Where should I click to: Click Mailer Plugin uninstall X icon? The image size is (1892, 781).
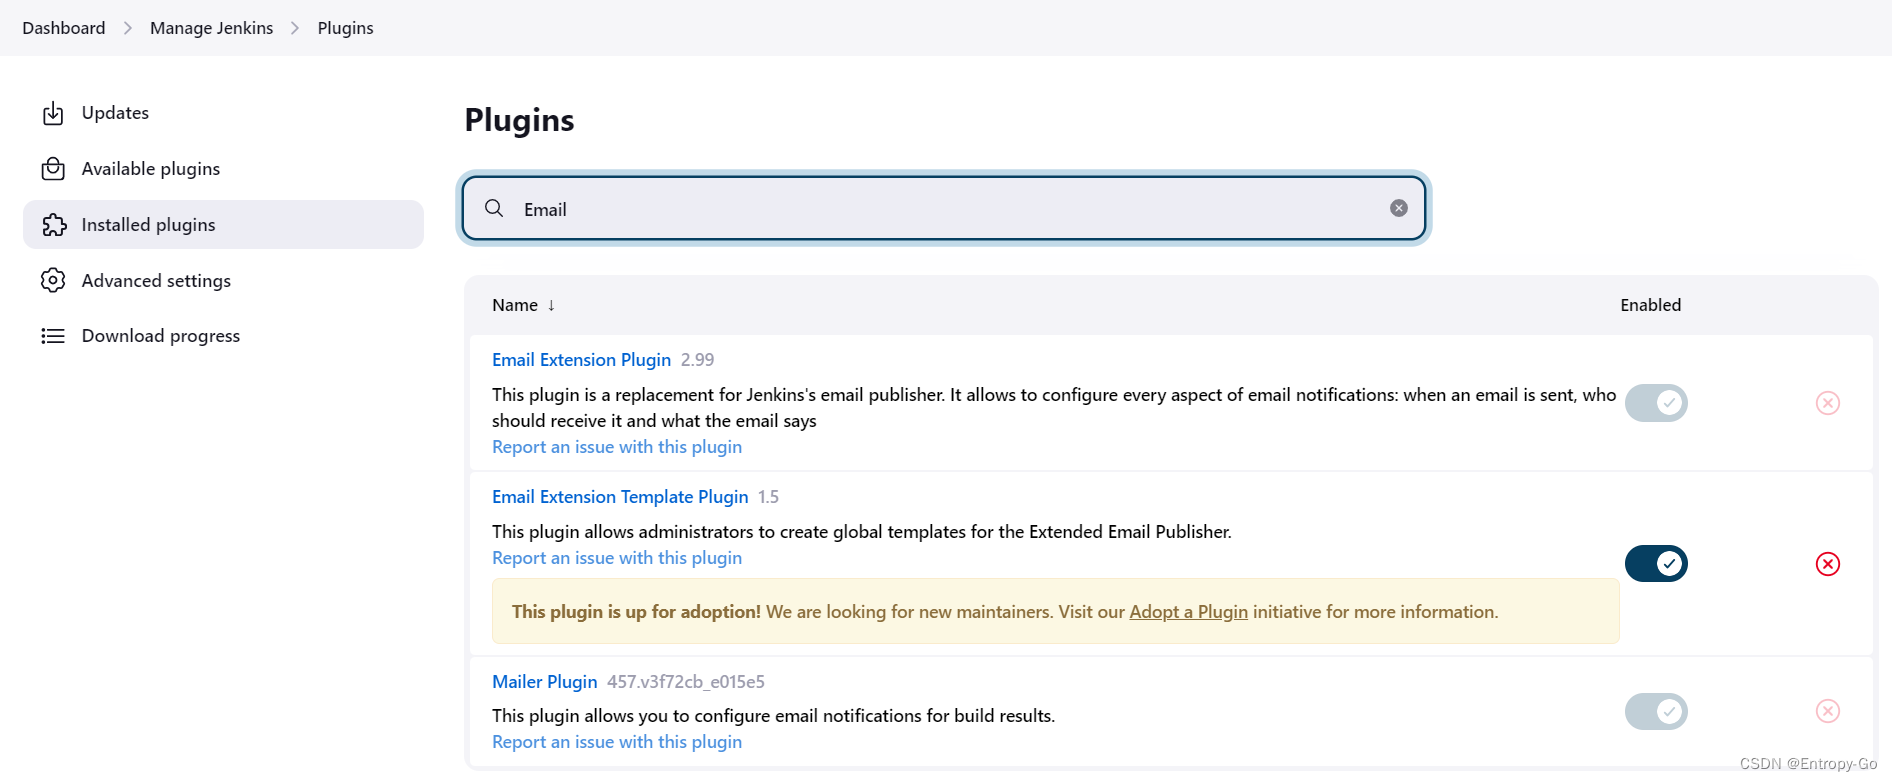[x=1828, y=711]
